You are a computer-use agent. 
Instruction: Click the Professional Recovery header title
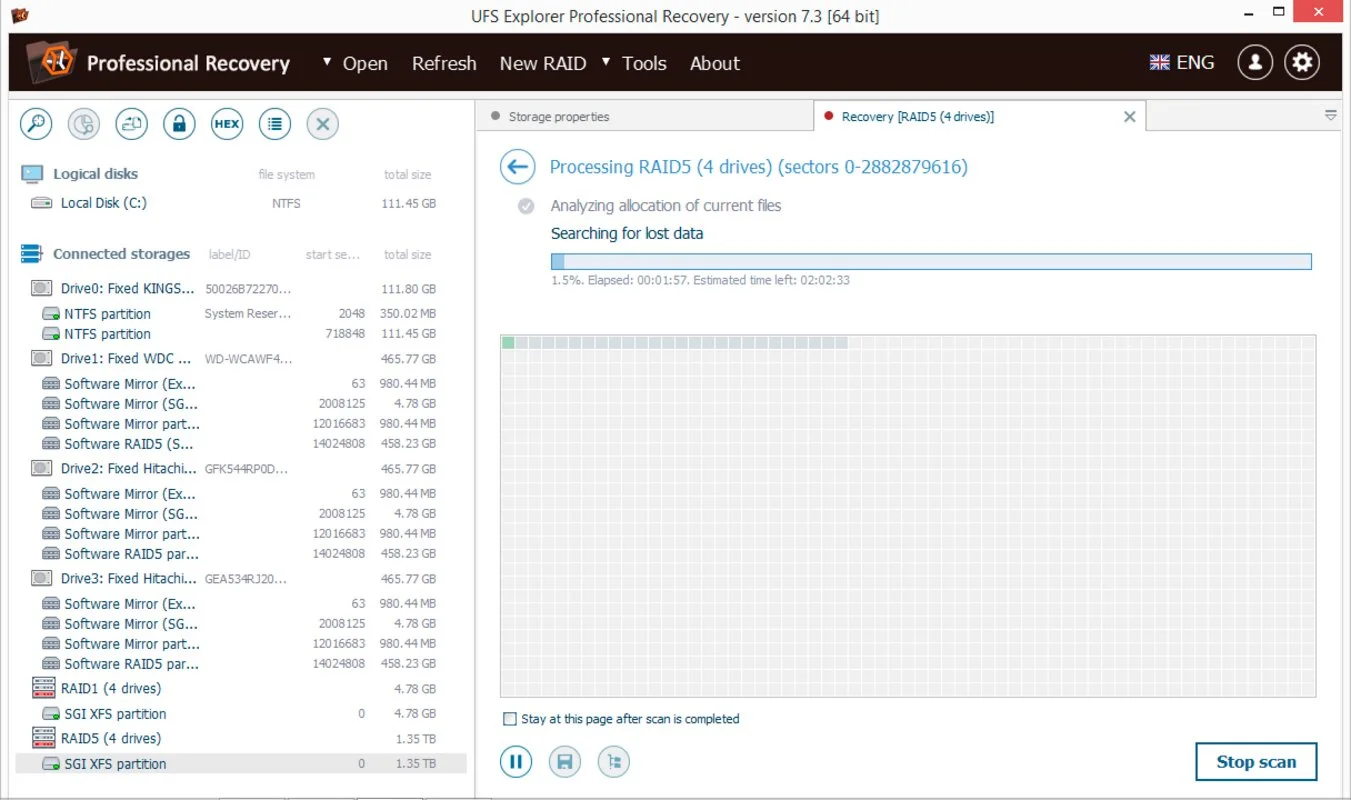(188, 63)
